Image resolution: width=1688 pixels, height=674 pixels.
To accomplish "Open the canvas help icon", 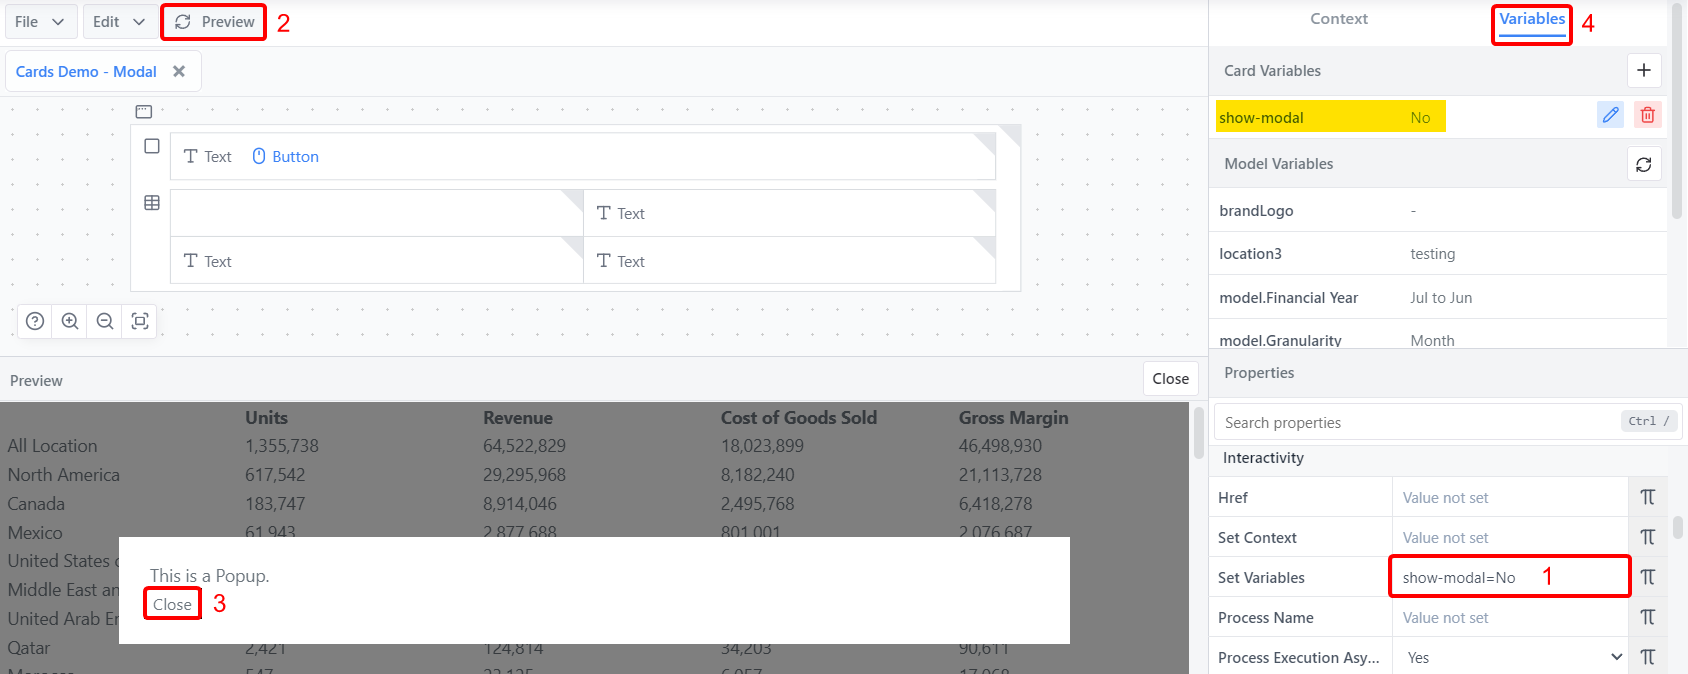I will click(34, 321).
